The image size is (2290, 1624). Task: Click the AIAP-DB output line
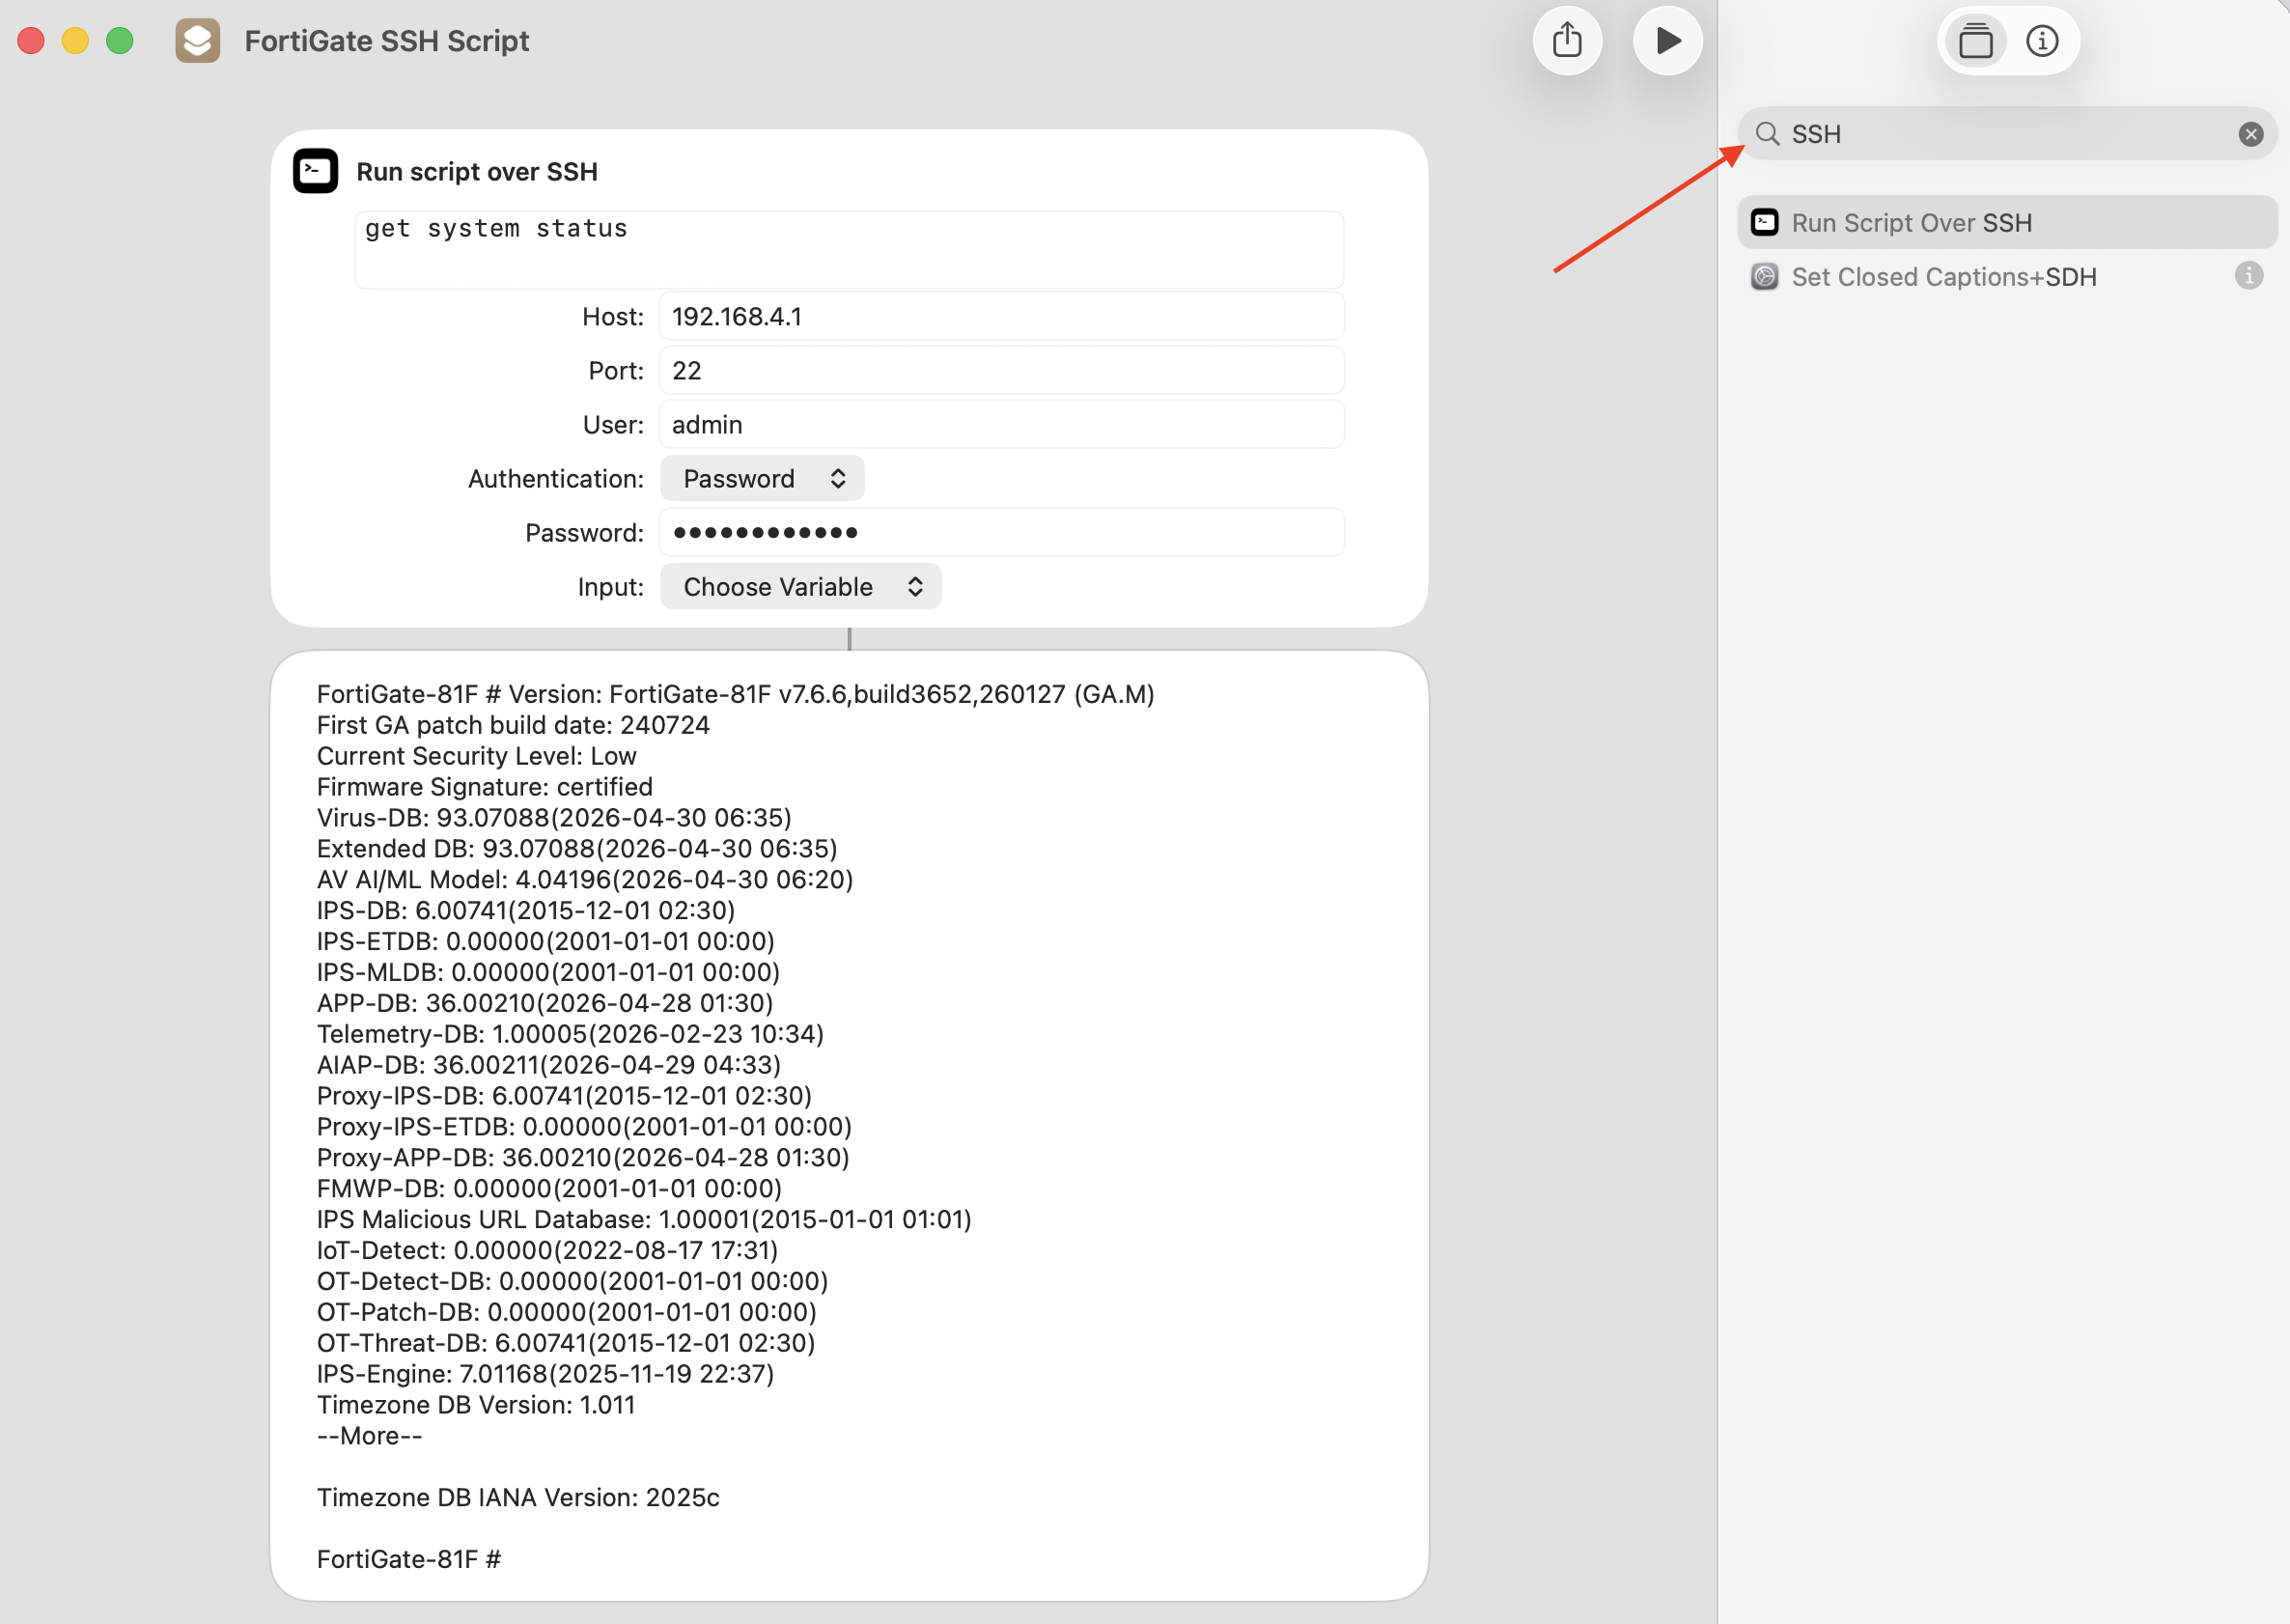tap(549, 1065)
